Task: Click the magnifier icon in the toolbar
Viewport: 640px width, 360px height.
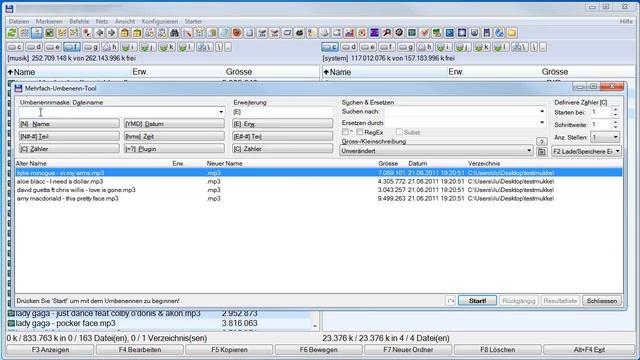Action: (x=387, y=33)
